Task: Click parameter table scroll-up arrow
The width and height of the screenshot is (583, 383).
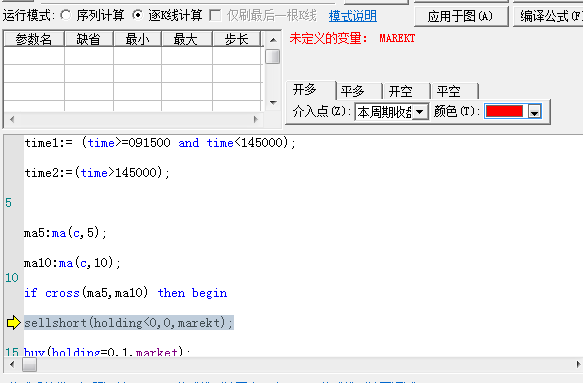Action: 273,40
